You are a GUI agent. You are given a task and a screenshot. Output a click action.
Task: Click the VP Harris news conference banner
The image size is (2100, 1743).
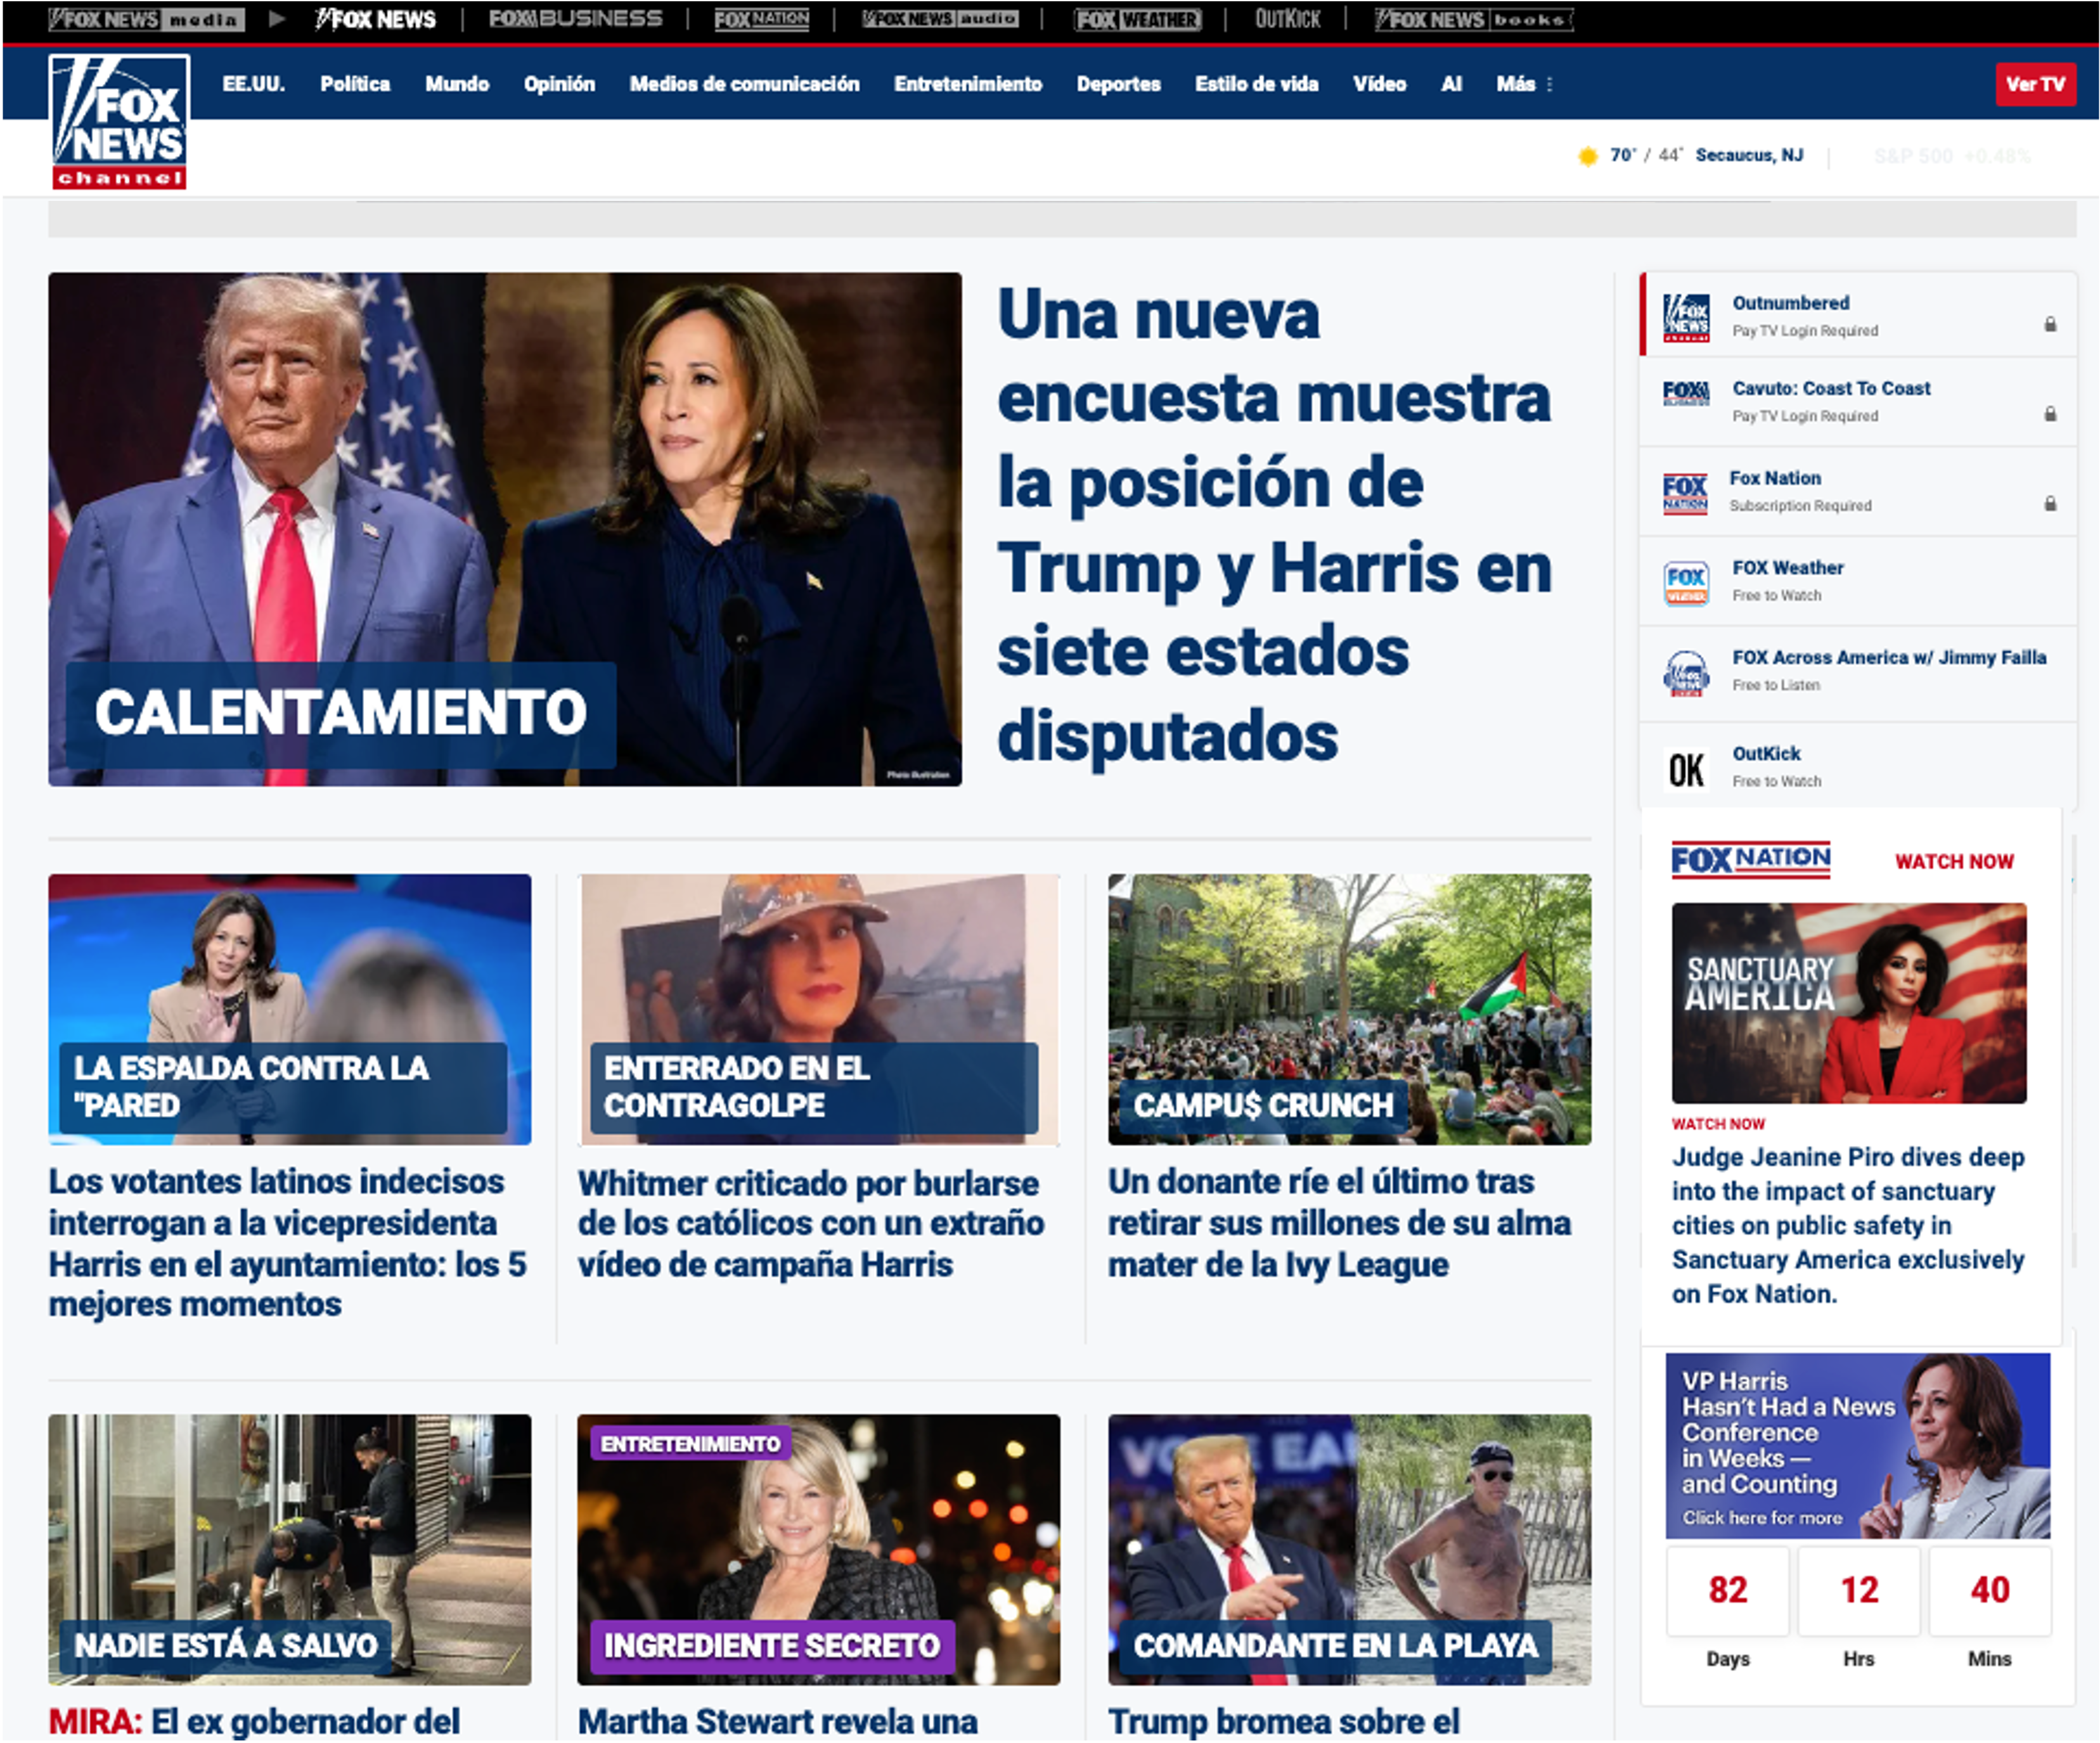1857,1445
